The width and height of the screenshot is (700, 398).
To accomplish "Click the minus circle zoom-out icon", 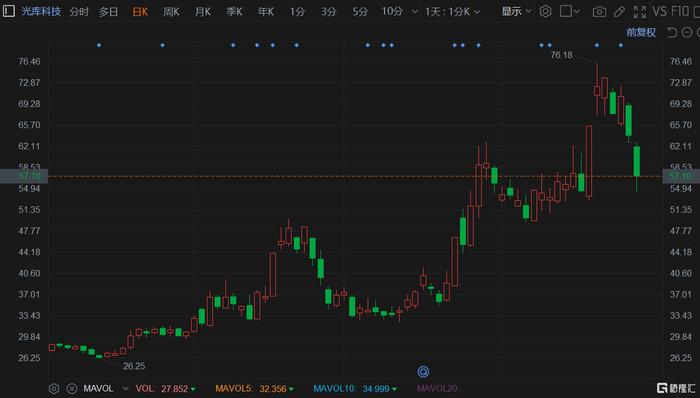I will point(687,32).
